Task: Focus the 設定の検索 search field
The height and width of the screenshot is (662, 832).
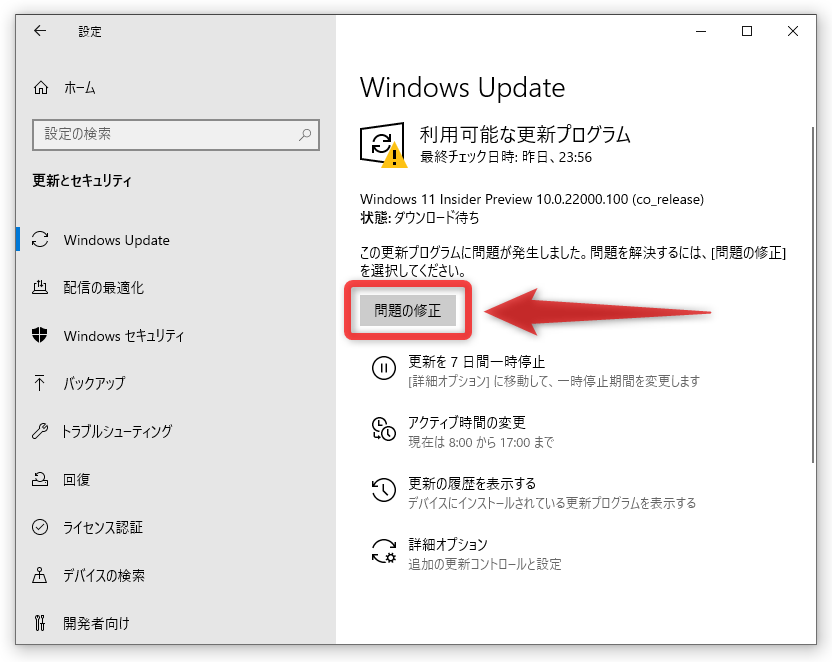Action: pos(176,135)
